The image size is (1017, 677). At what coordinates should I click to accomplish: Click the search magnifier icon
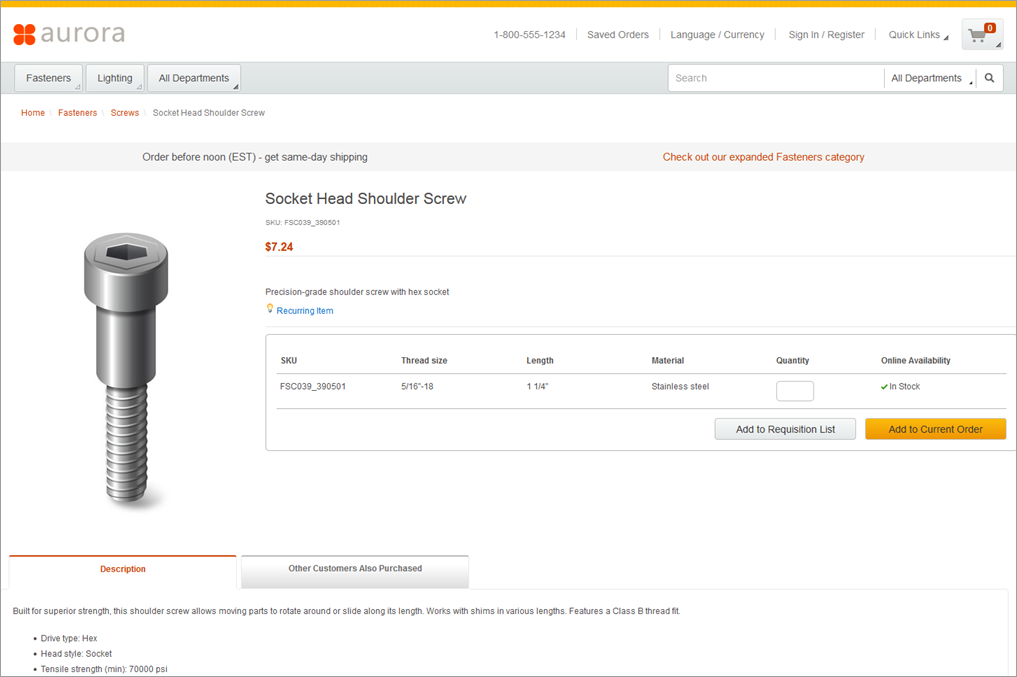(989, 78)
